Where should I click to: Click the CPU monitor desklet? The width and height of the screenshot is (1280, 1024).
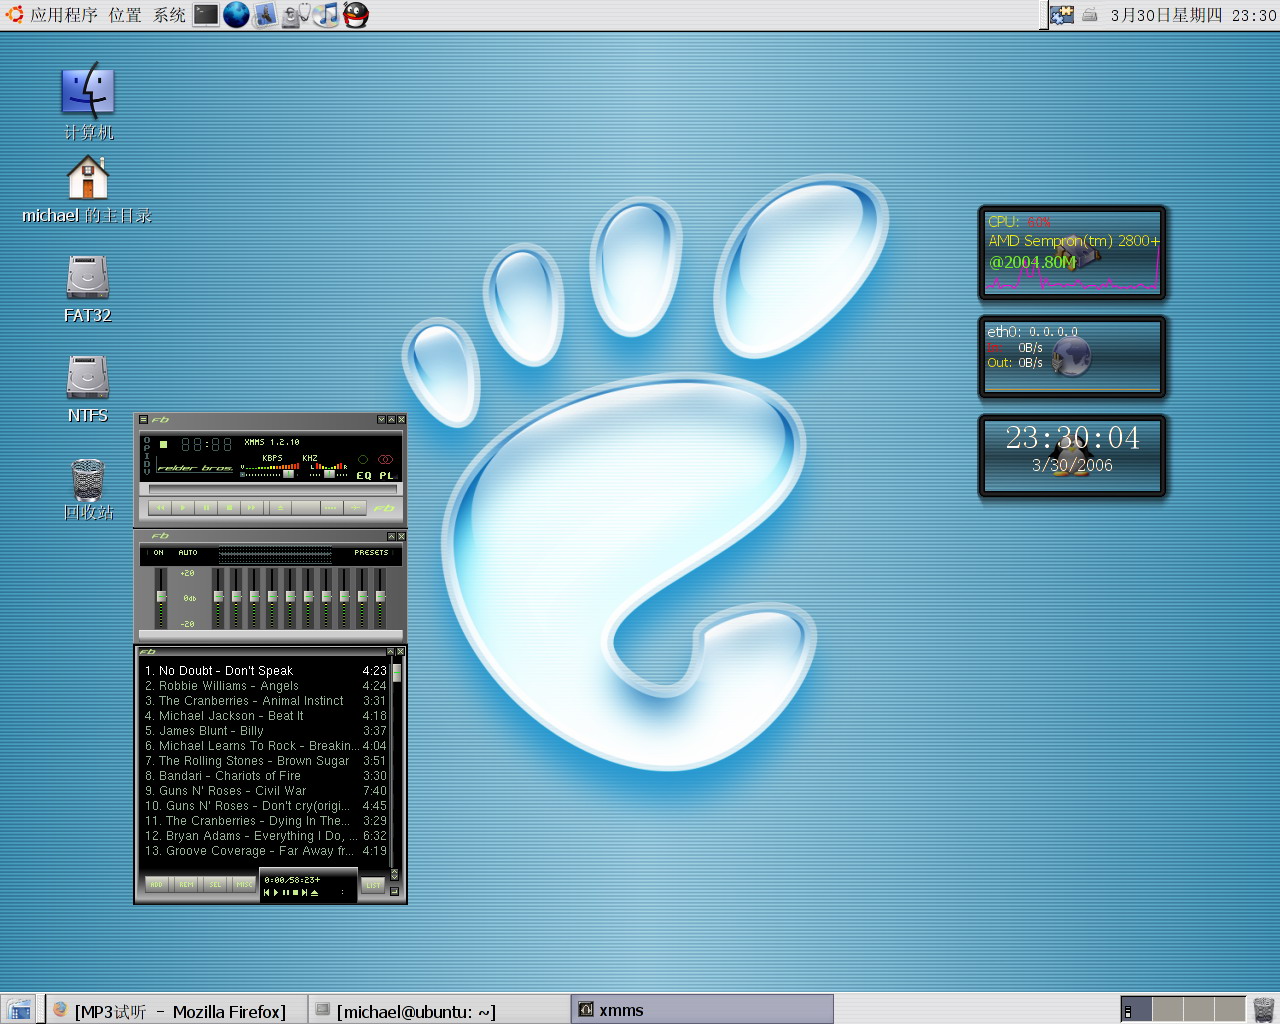pos(1072,253)
